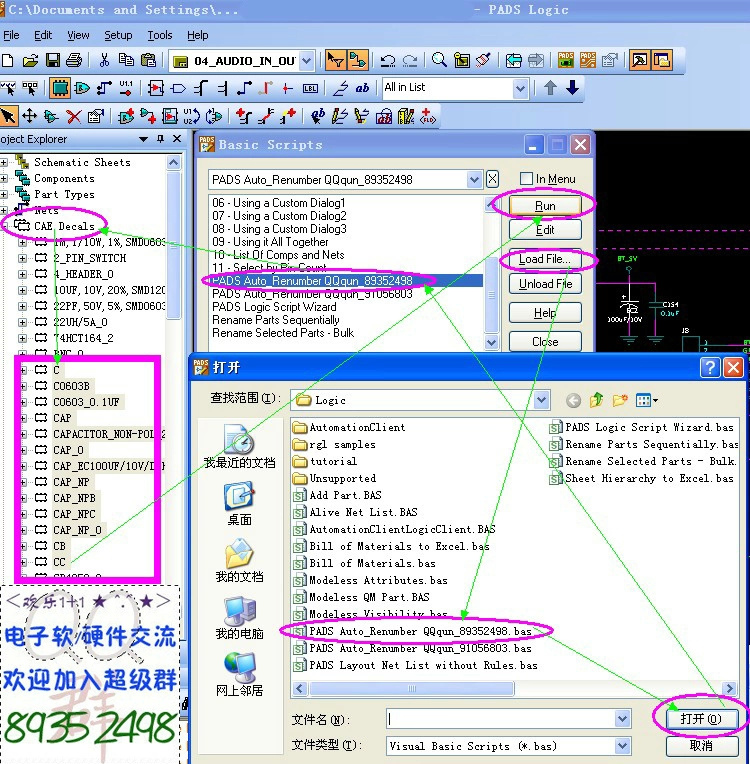This screenshot has width=750, height=764.
Task: Open the file name dropdown arrow
Action: [622, 718]
